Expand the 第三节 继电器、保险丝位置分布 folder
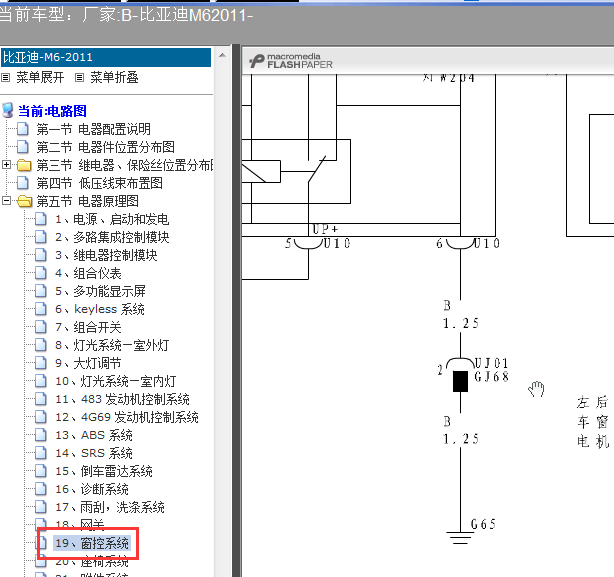The image size is (614, 577). 6,164
